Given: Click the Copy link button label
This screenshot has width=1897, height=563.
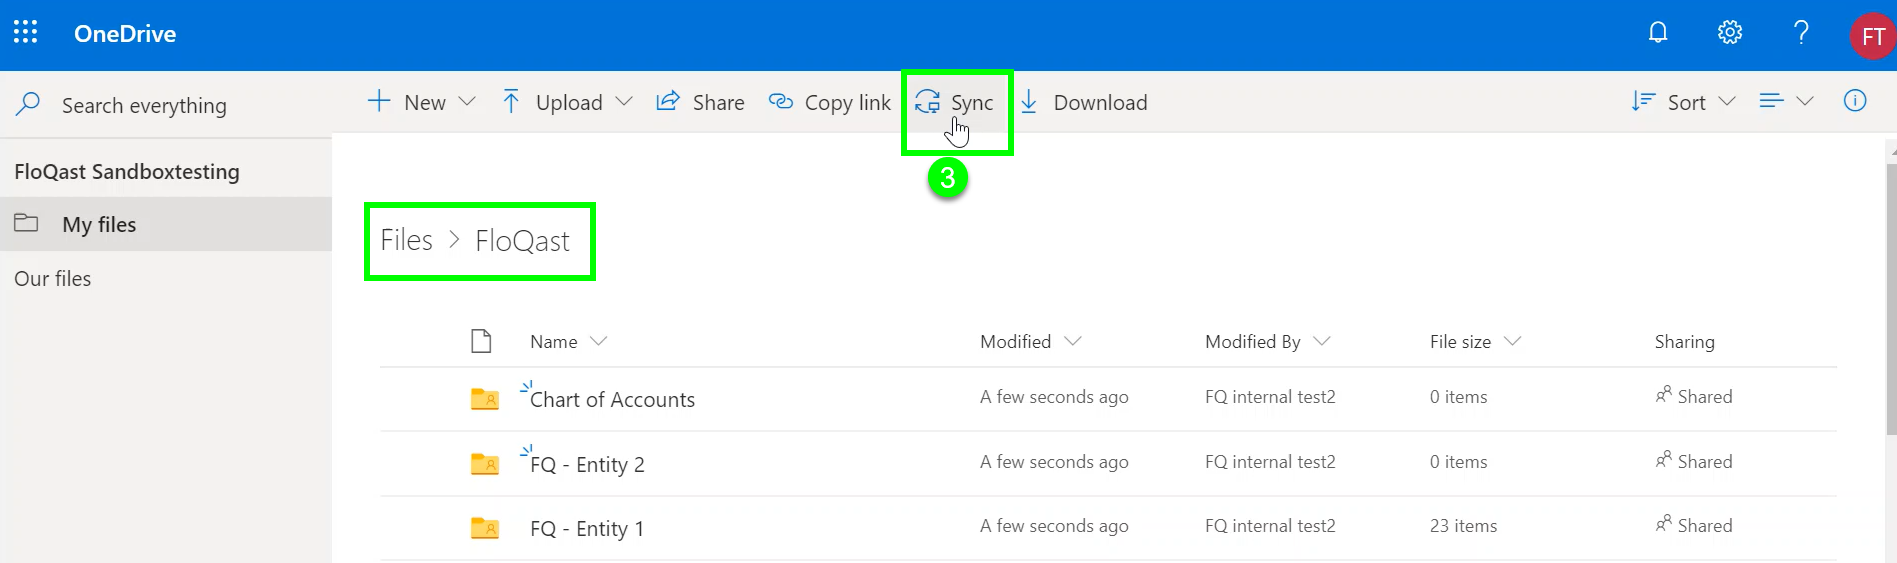Looking at the screenshot, I should [x=847, y=102].
